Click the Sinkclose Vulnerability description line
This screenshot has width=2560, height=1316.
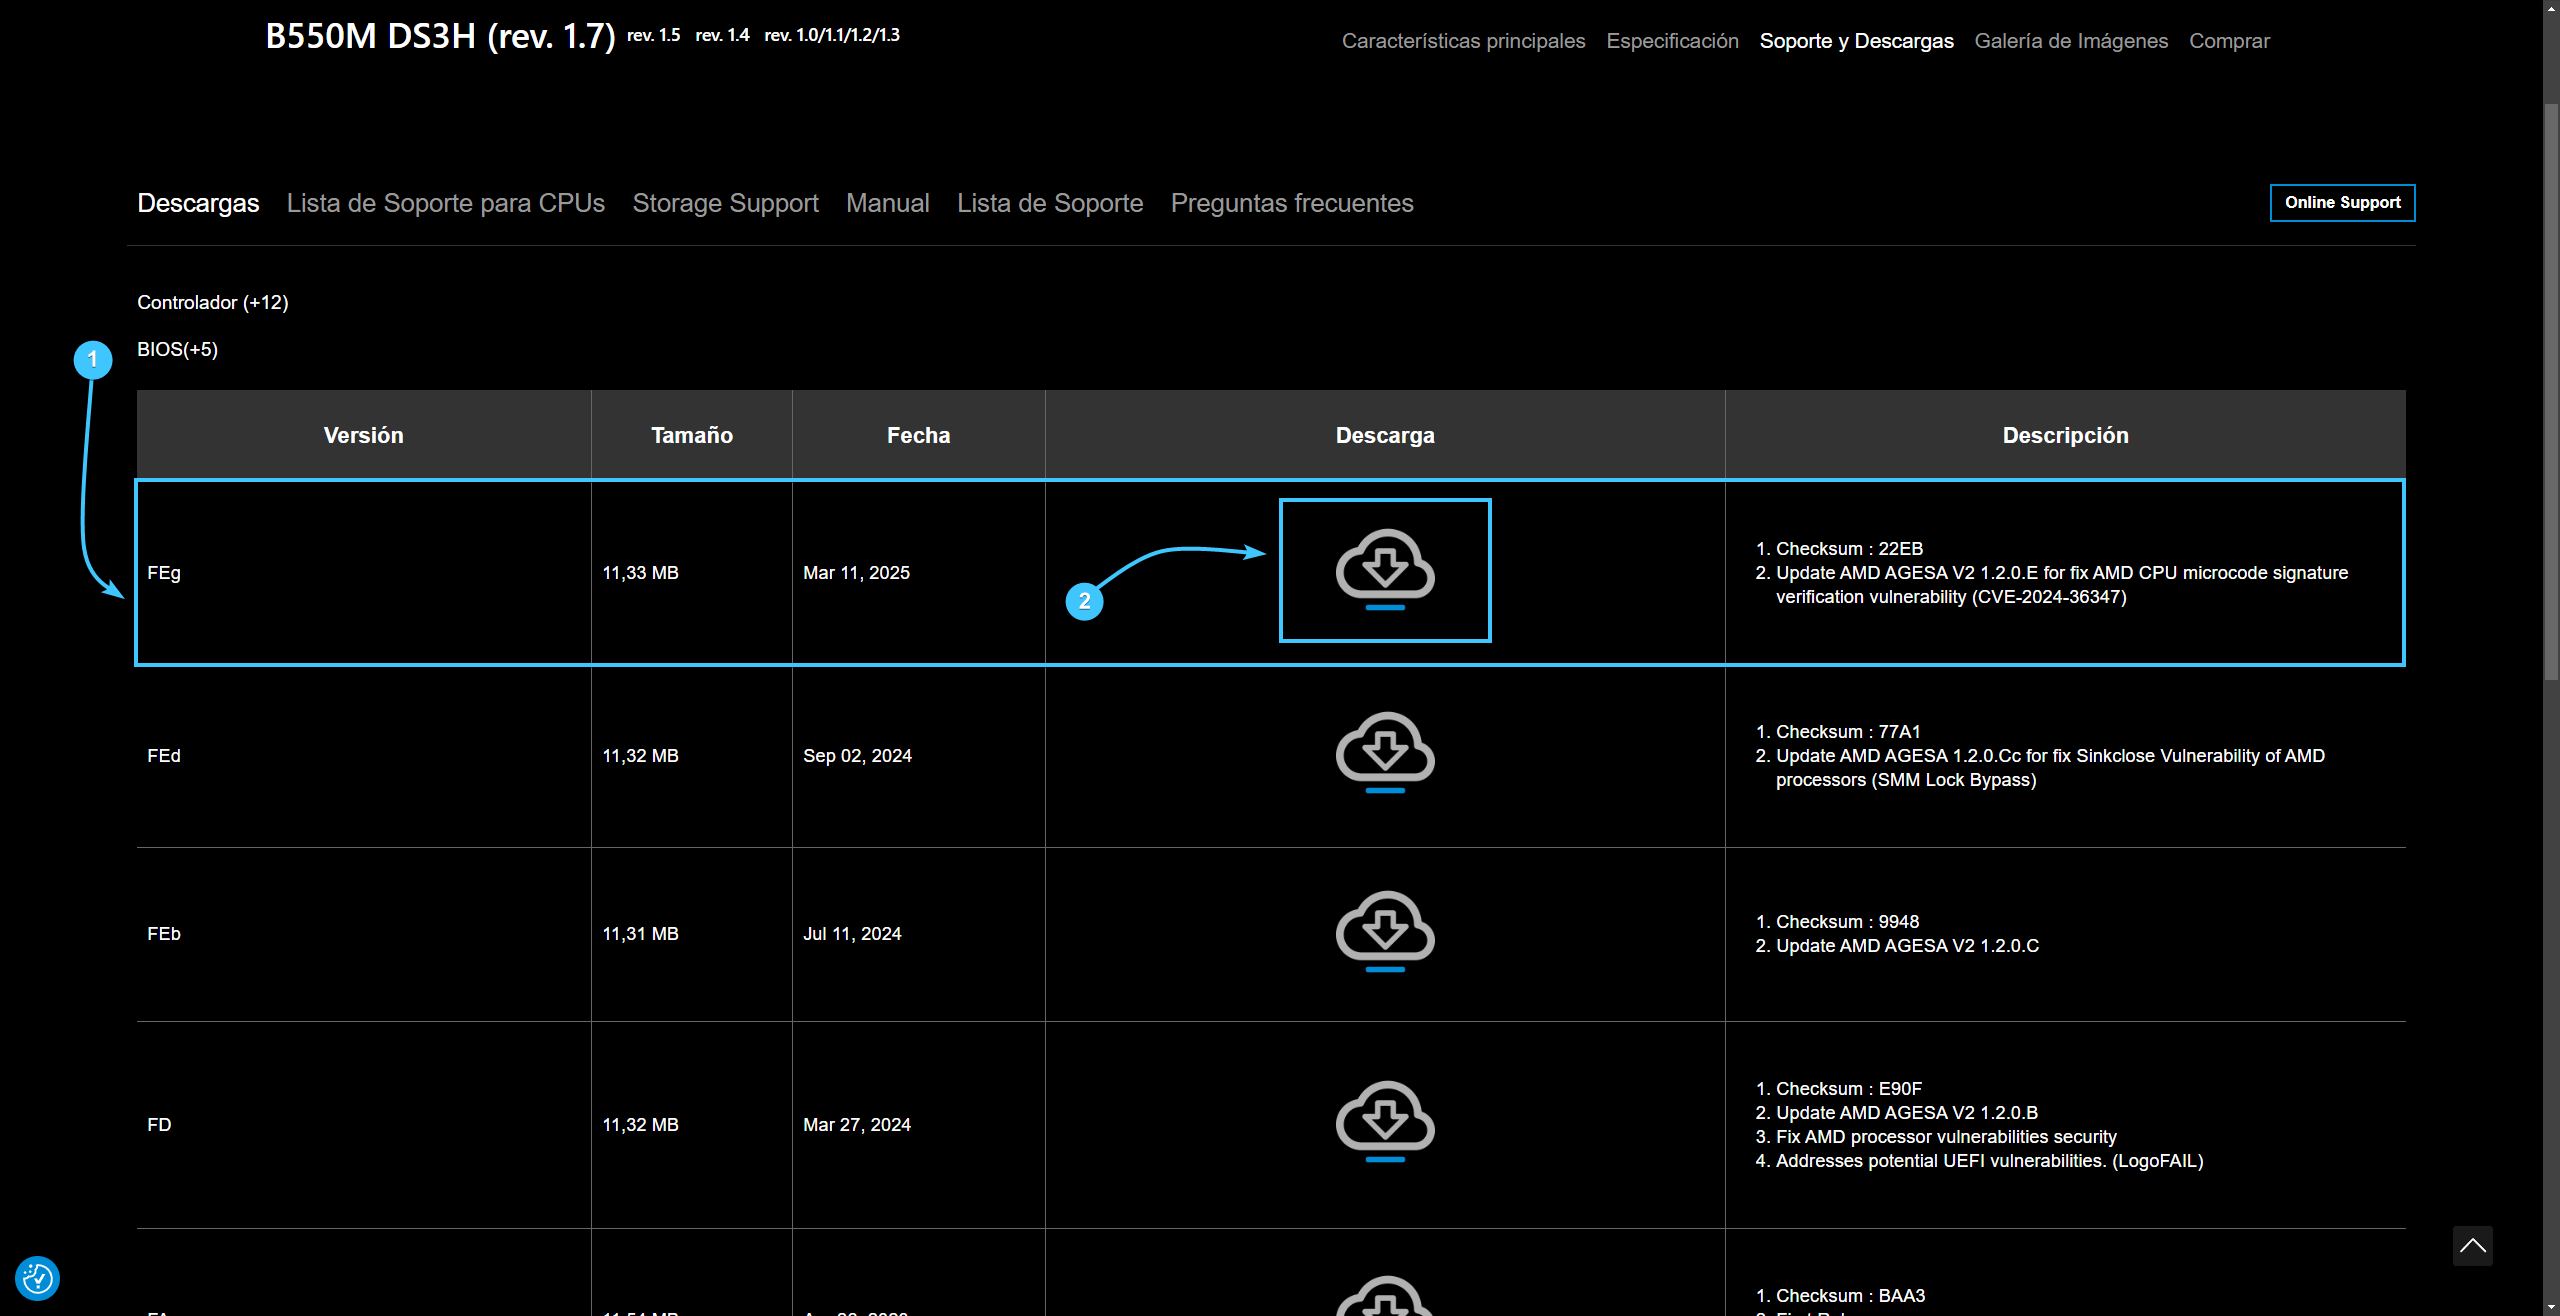[2050, 768]
